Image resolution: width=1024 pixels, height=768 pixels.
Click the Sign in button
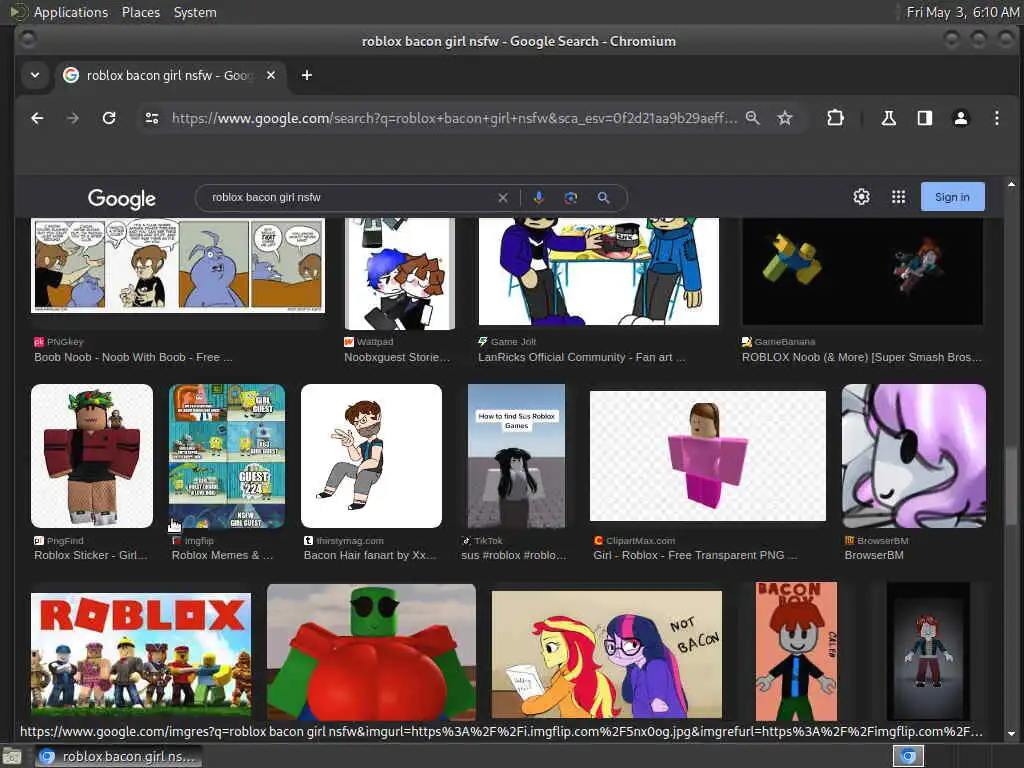click(x=952, y=197)
